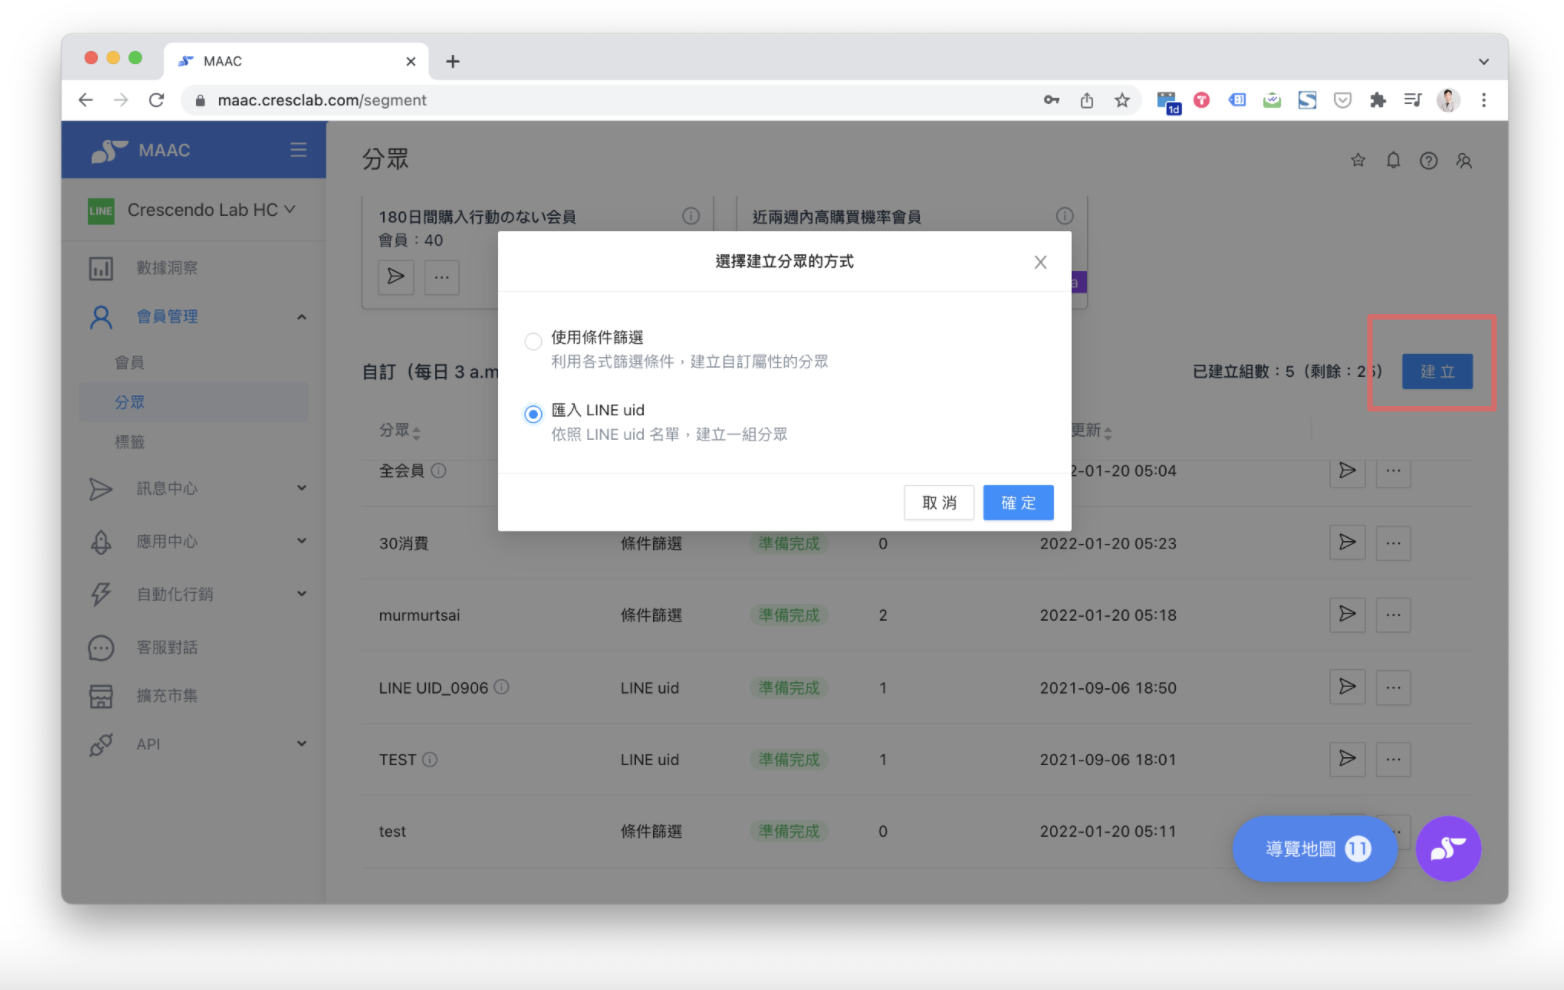Open the help question mark icon
The height and width of the screenshot is (990, 1564).
point(1428,160)
